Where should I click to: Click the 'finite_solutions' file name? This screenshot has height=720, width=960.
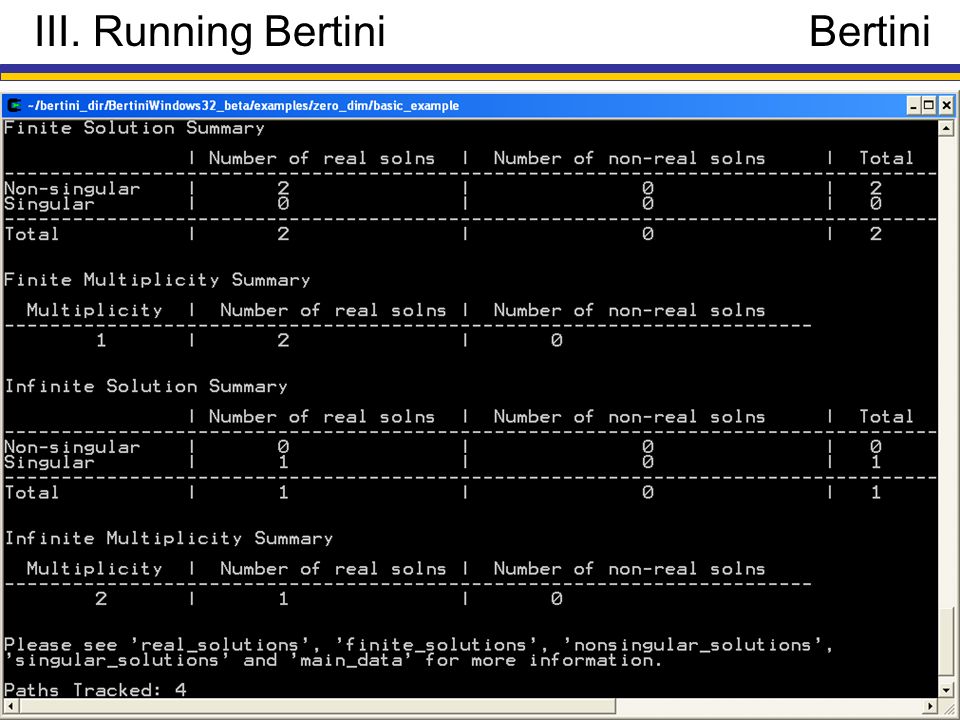[x=437, y=645]
